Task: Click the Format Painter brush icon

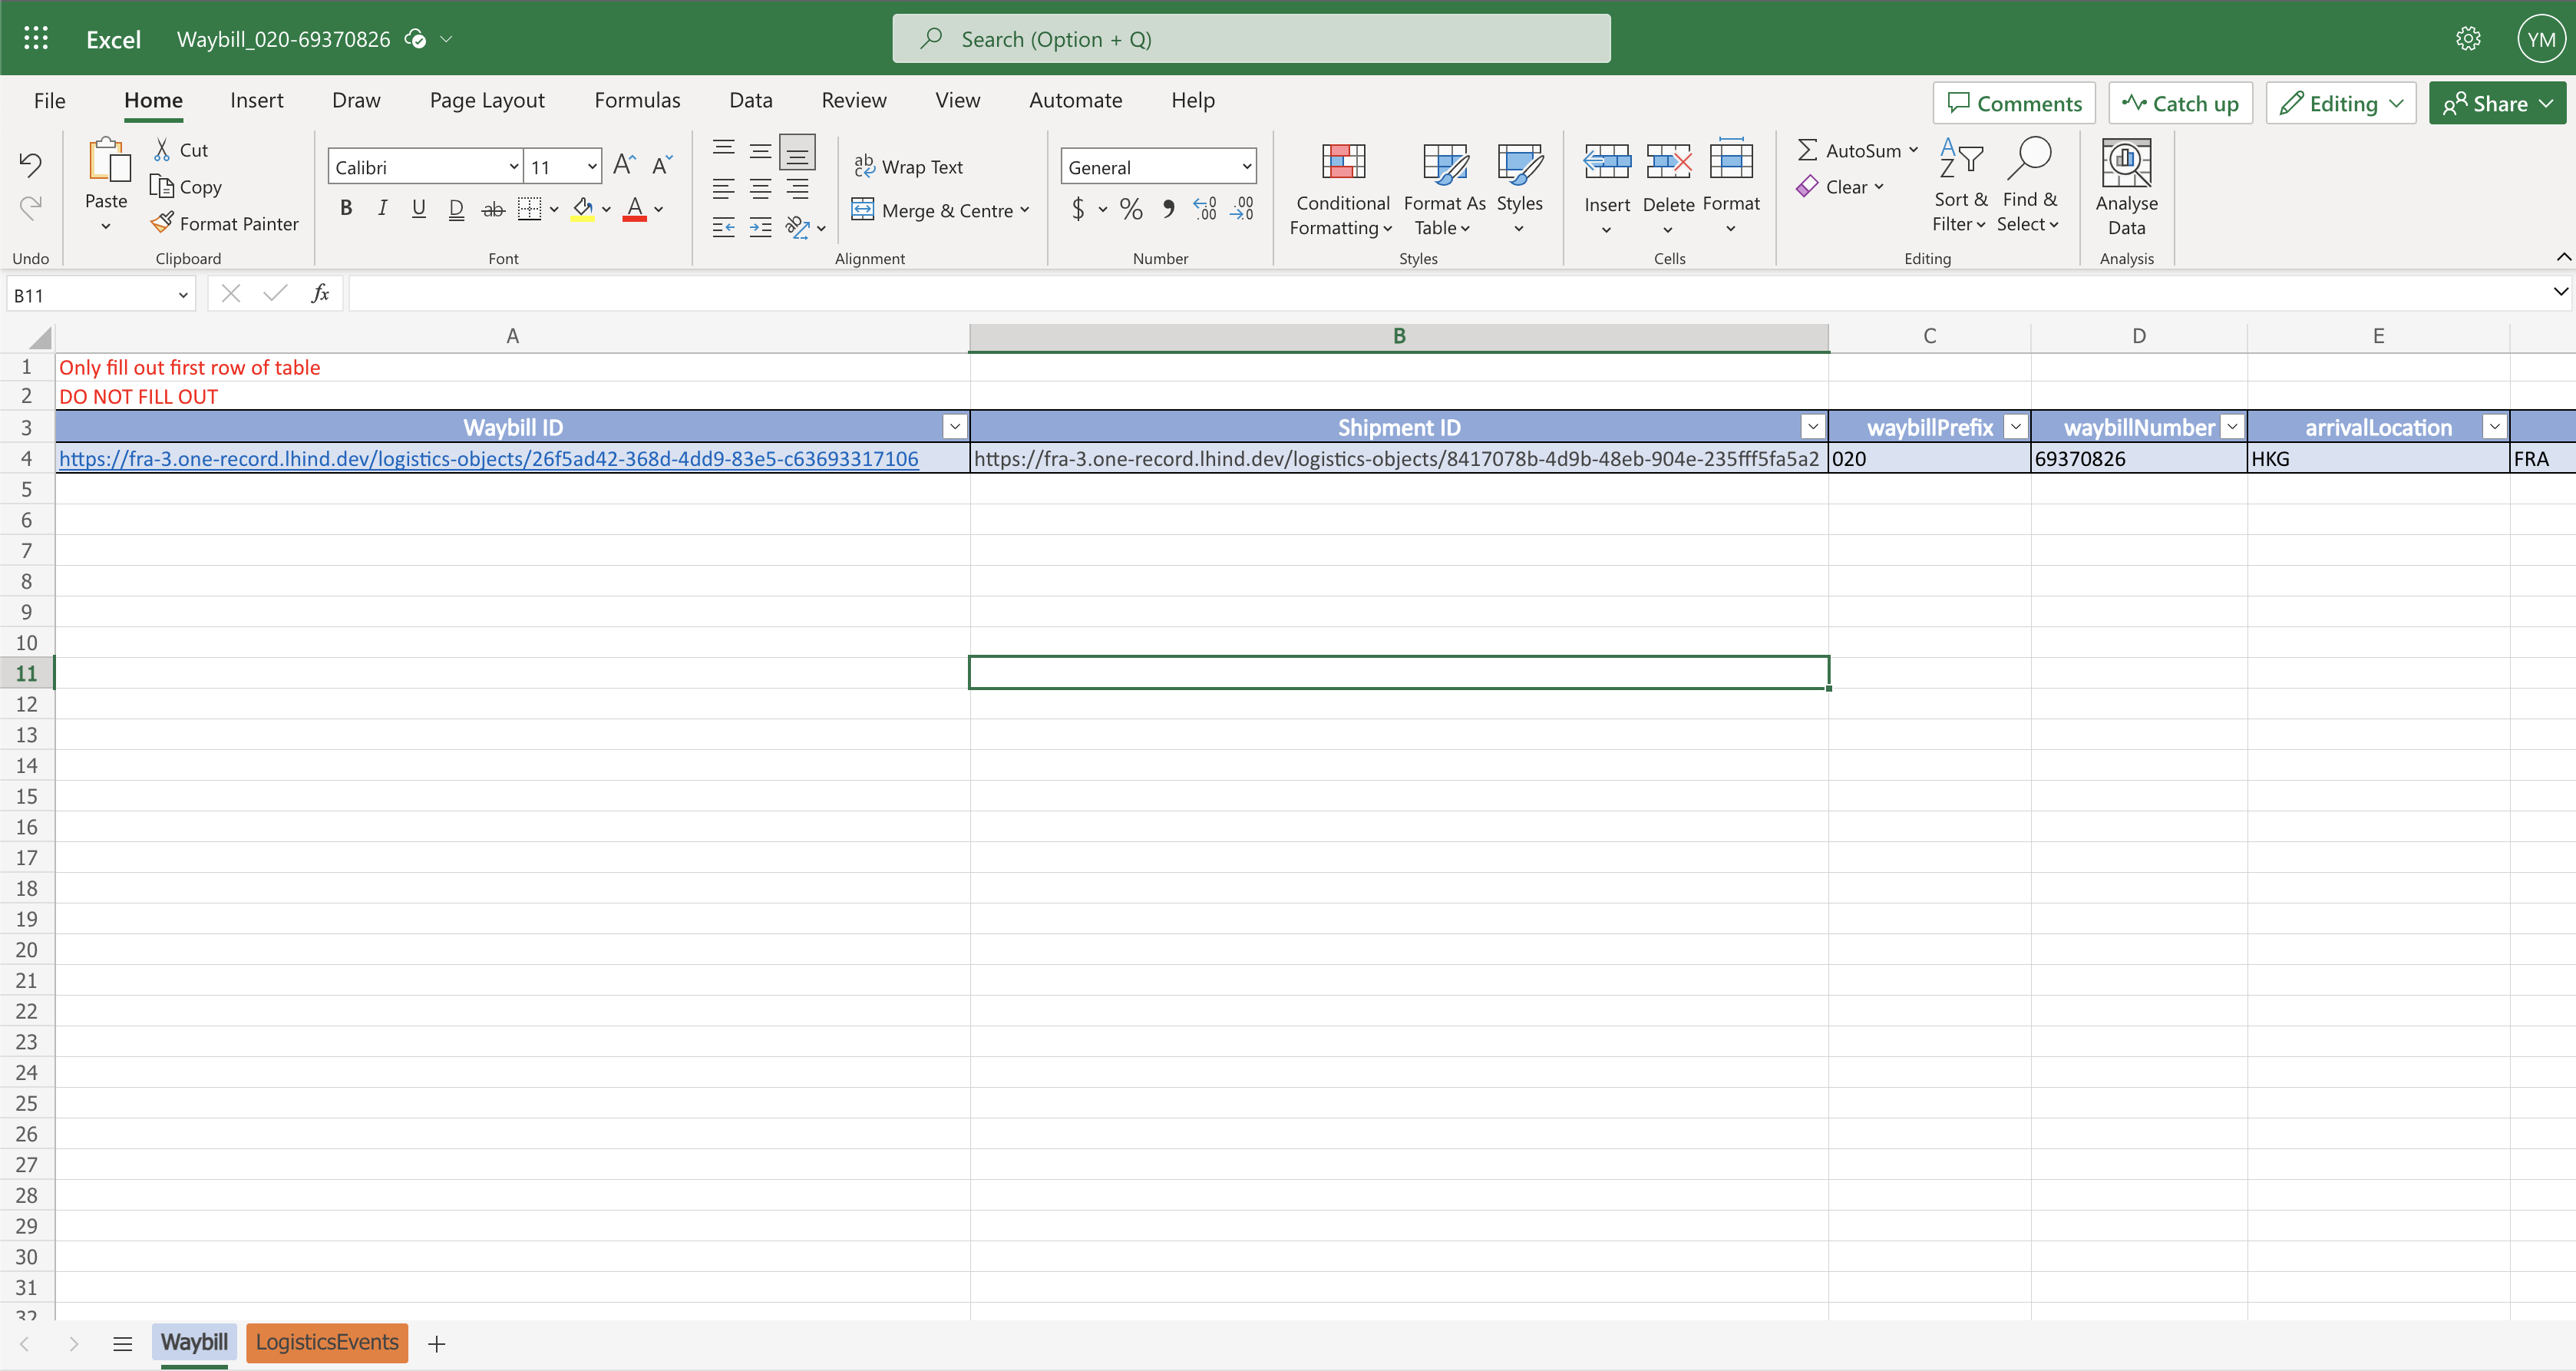Action: click(162, 223)
